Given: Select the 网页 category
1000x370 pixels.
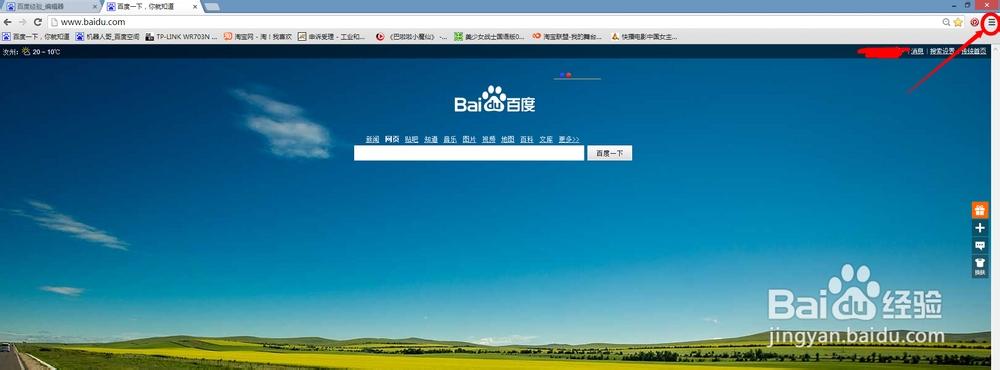Looking at the screenshot, I should coord(392,139).
